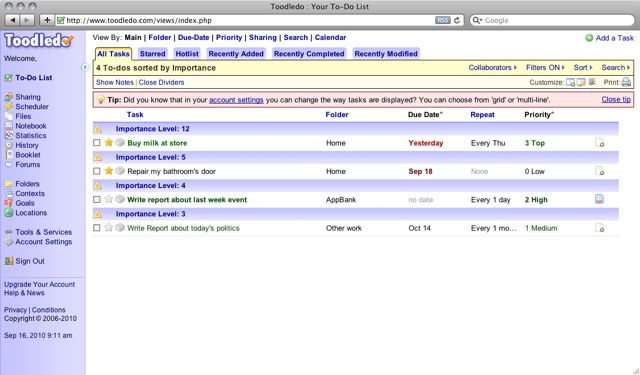Click Close Dividers
The width and height of the screenshot is (640, 375).
pyautogui.click(x=161, y=82)
